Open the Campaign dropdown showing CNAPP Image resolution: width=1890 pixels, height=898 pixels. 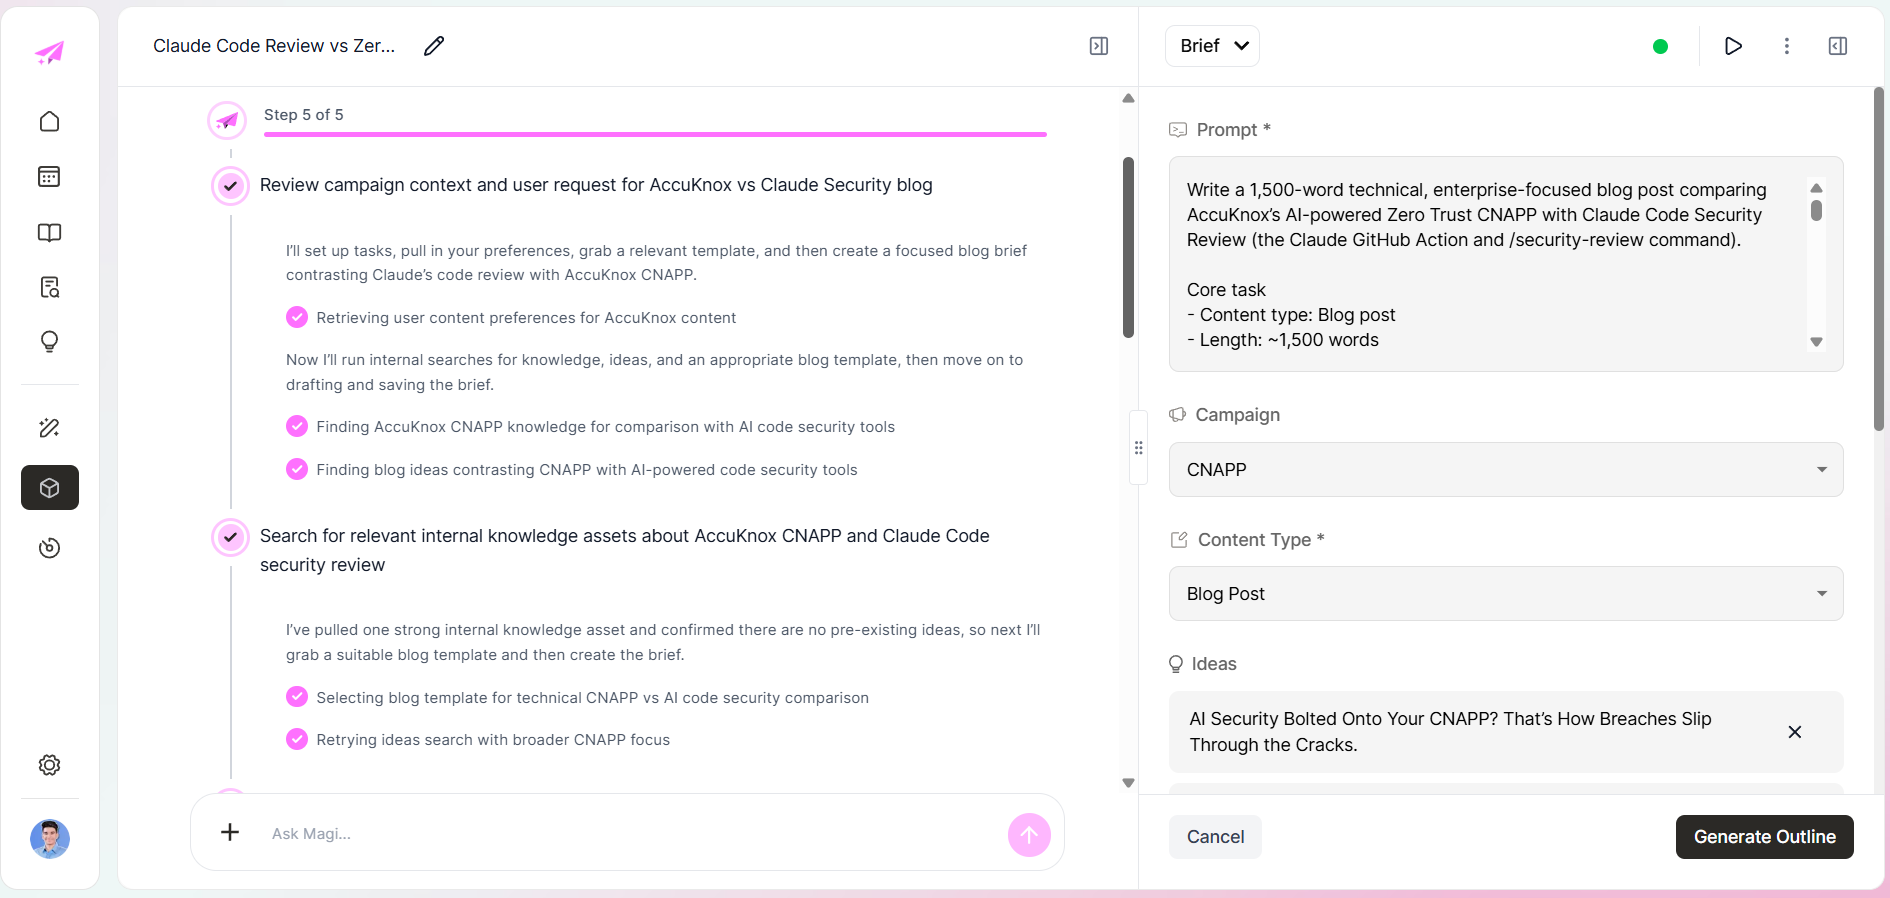(x=1506, y=470)
